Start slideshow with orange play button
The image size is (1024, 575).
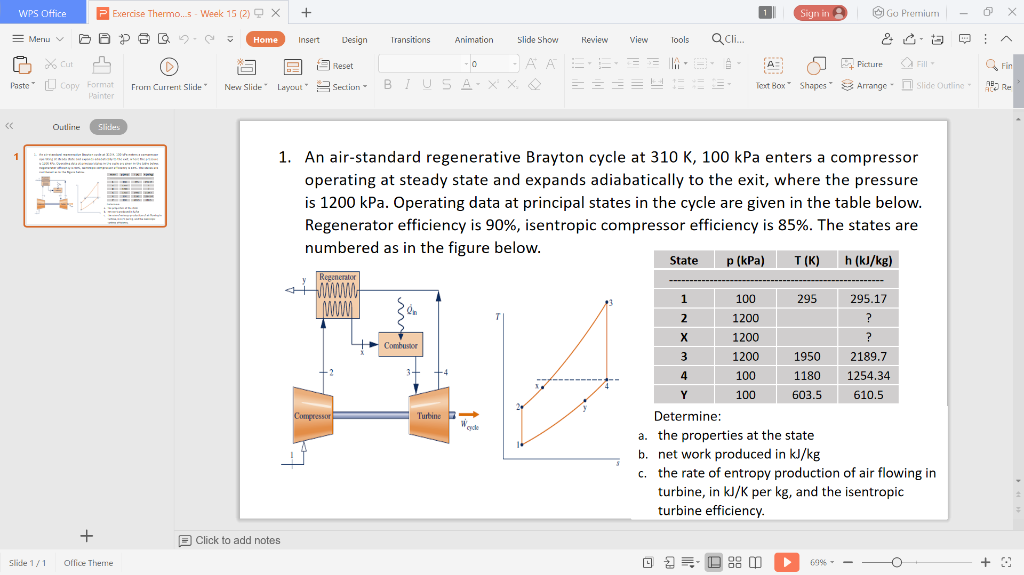click(786, 562)
